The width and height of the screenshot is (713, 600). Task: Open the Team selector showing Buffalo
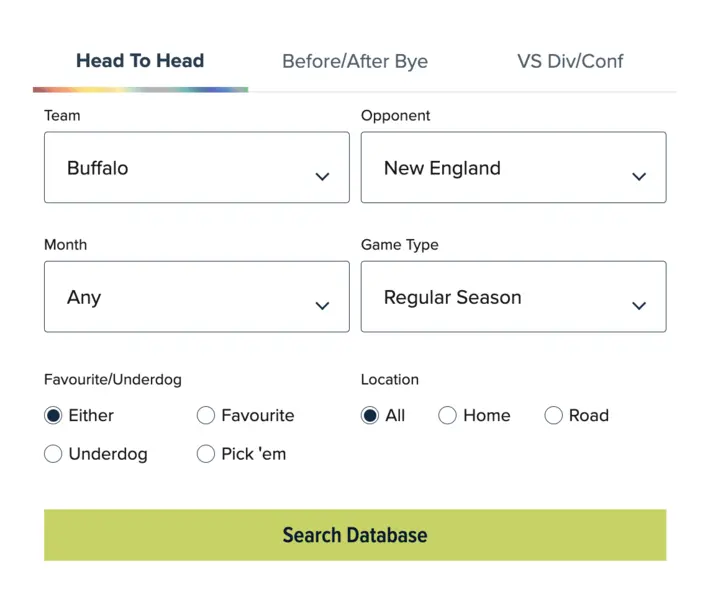point(180,168)
